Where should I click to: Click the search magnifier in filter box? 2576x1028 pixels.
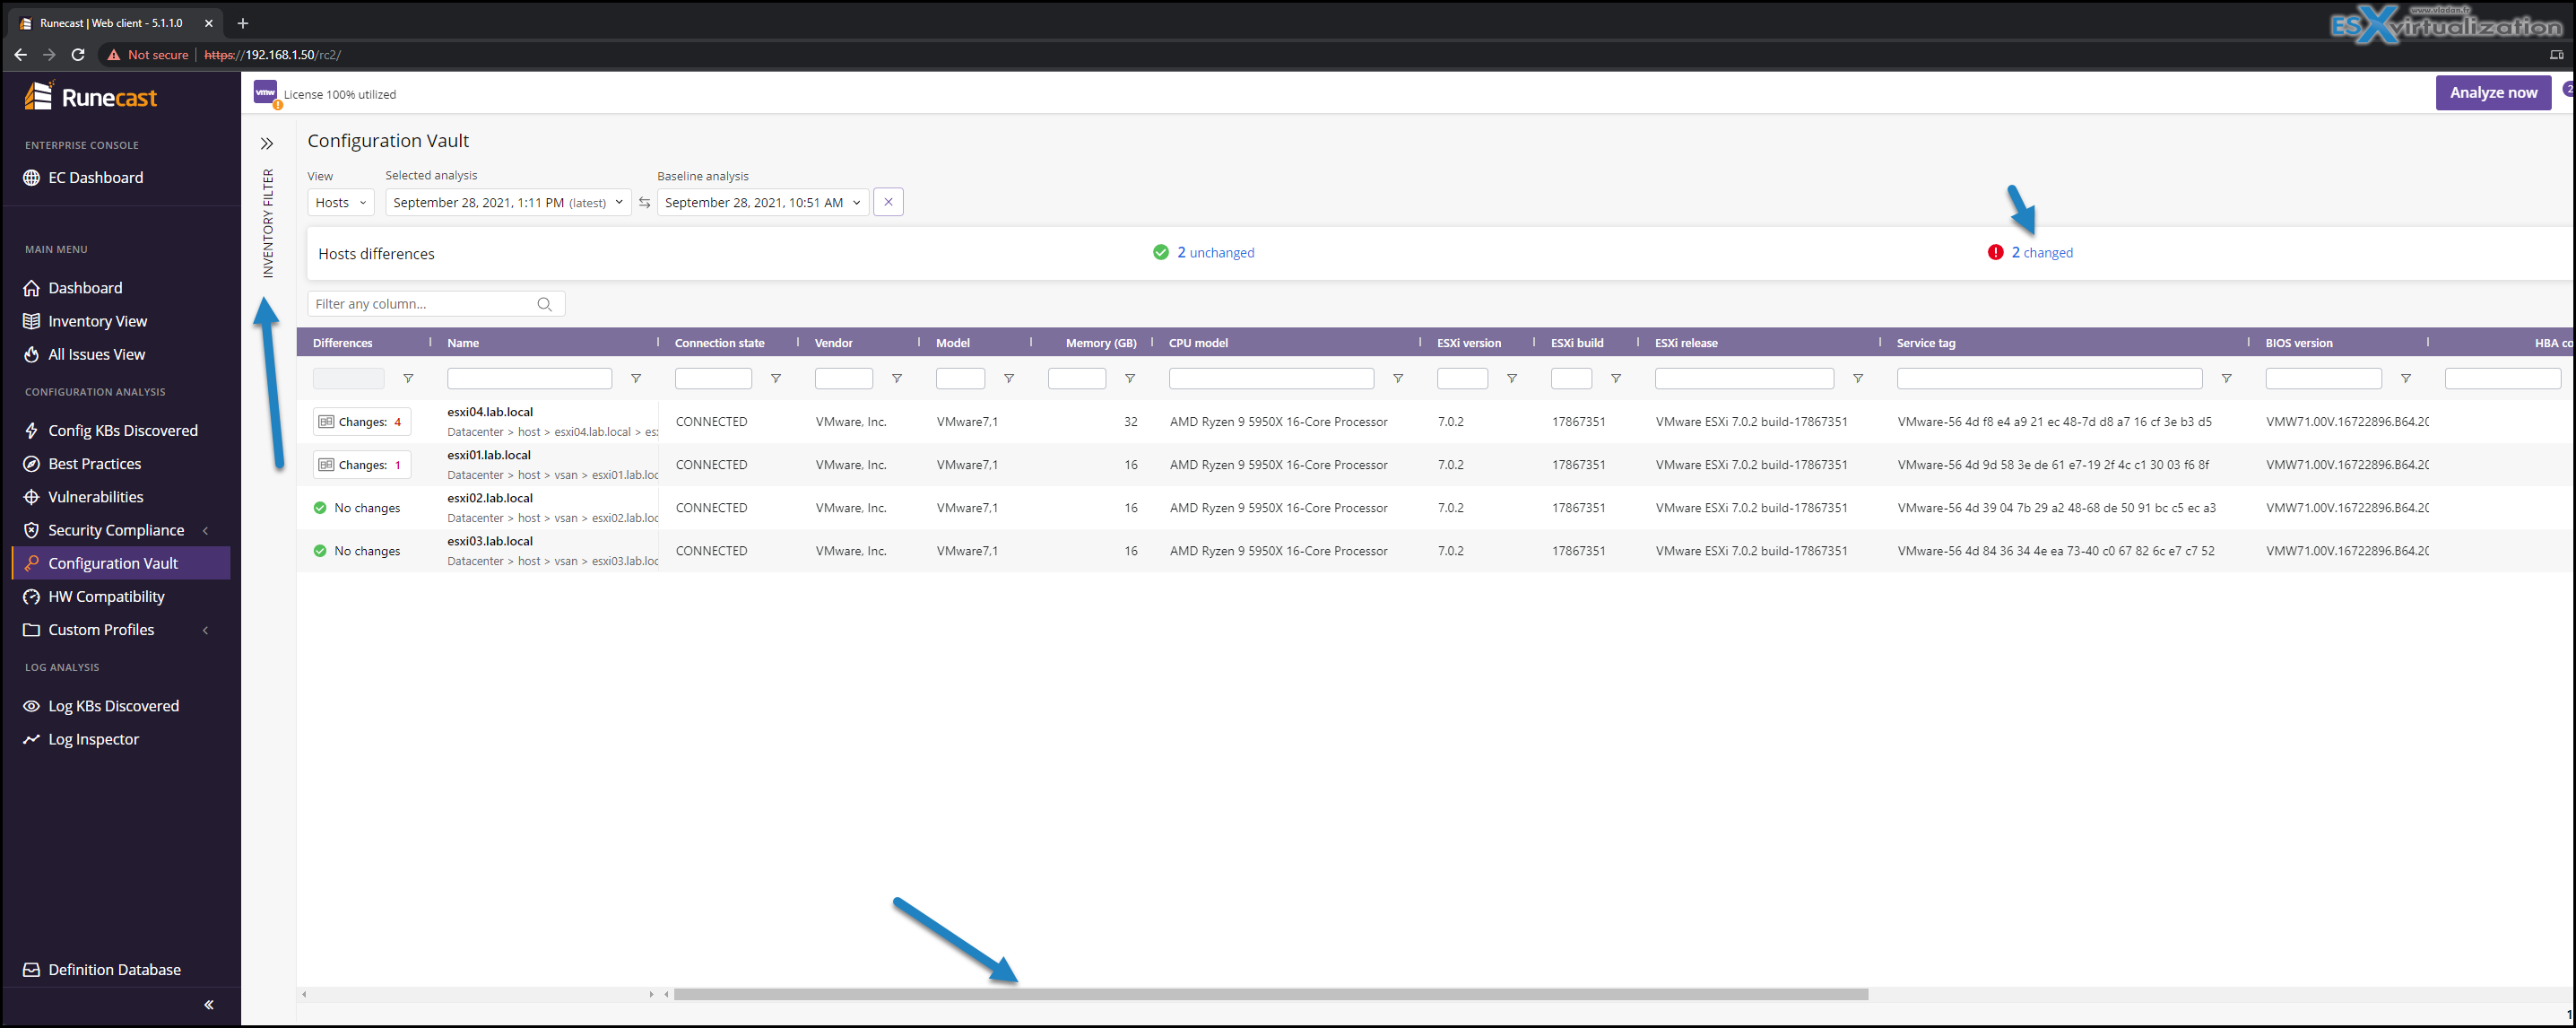tap(545, 304)
